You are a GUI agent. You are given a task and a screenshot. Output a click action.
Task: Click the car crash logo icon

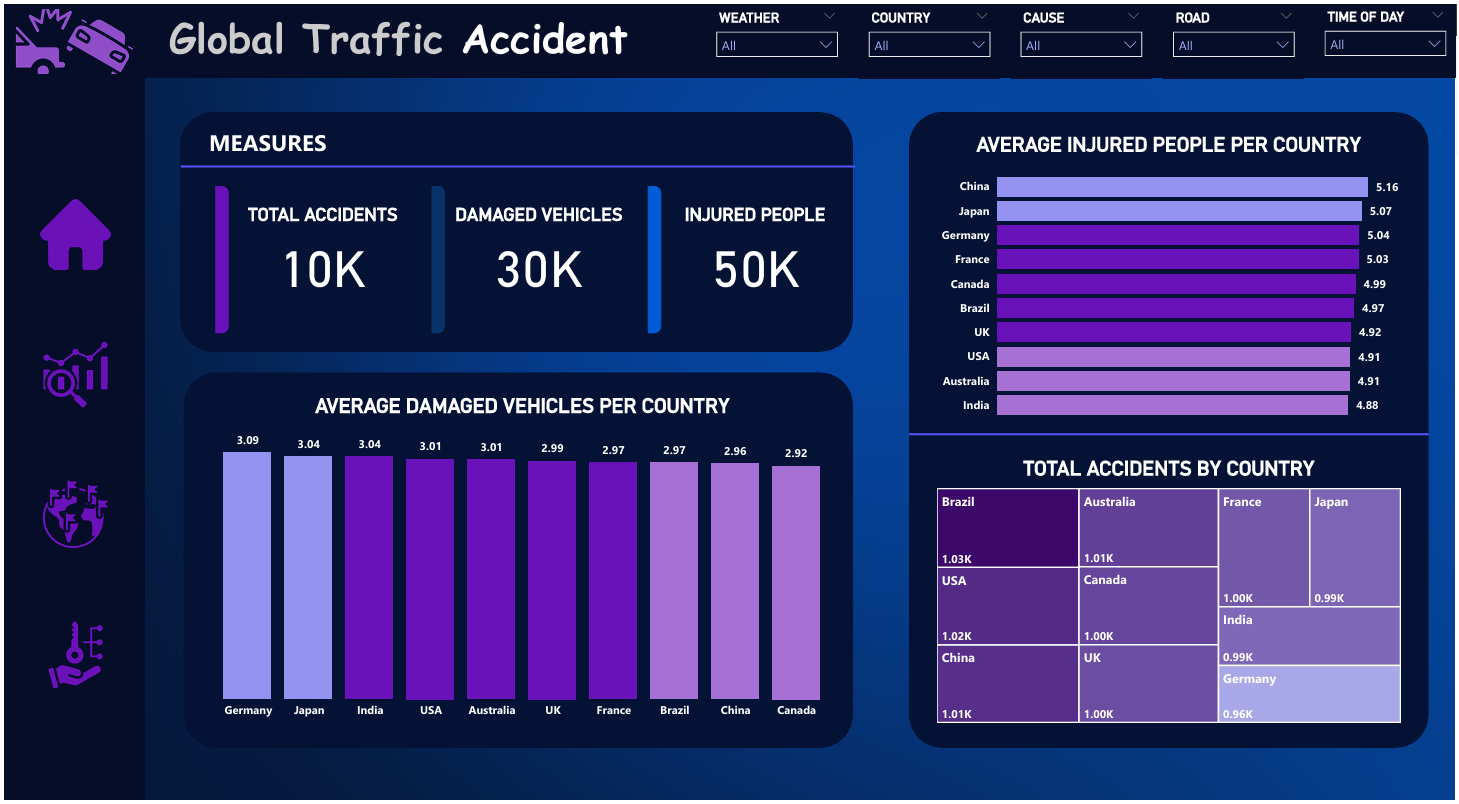pos(74,42)
